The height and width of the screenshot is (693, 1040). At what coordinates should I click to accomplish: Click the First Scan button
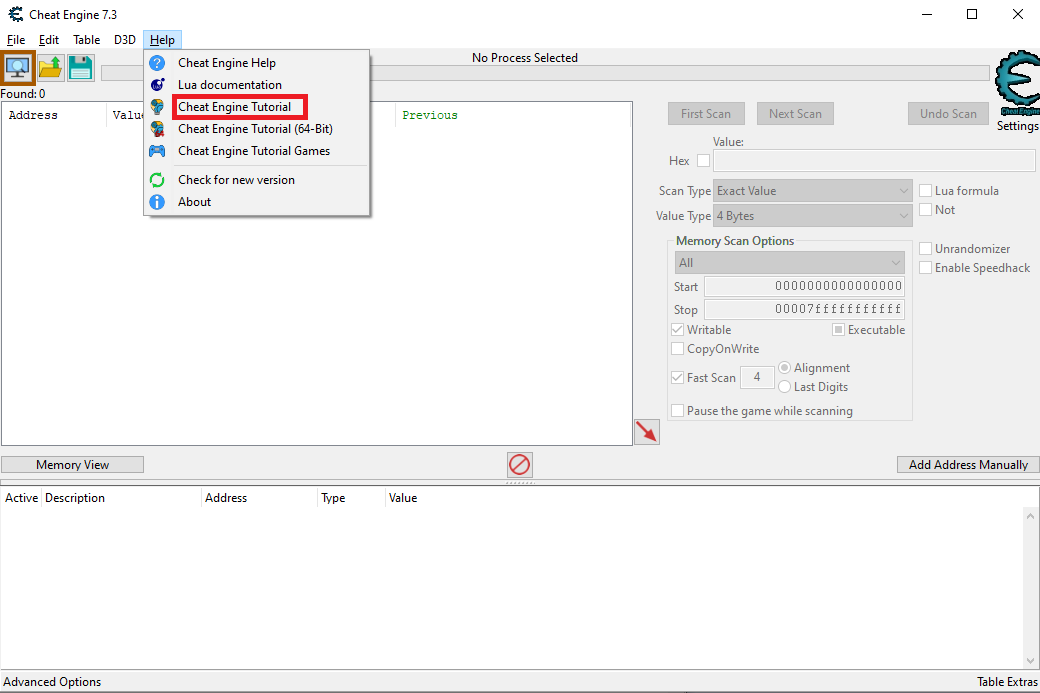(x=706, y=113)
